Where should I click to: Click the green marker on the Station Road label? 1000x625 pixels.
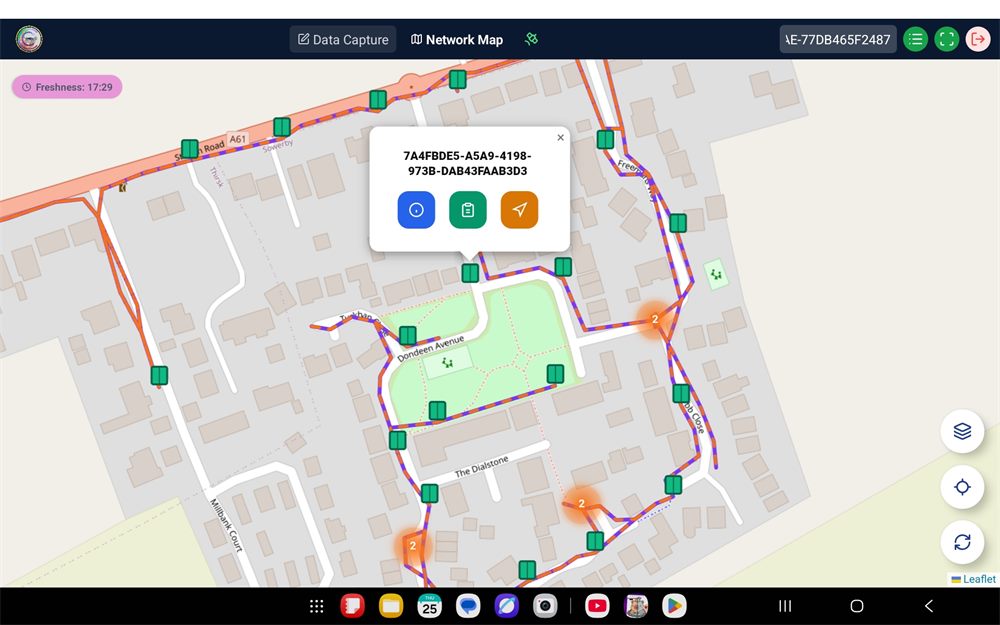tap(189, 149)
